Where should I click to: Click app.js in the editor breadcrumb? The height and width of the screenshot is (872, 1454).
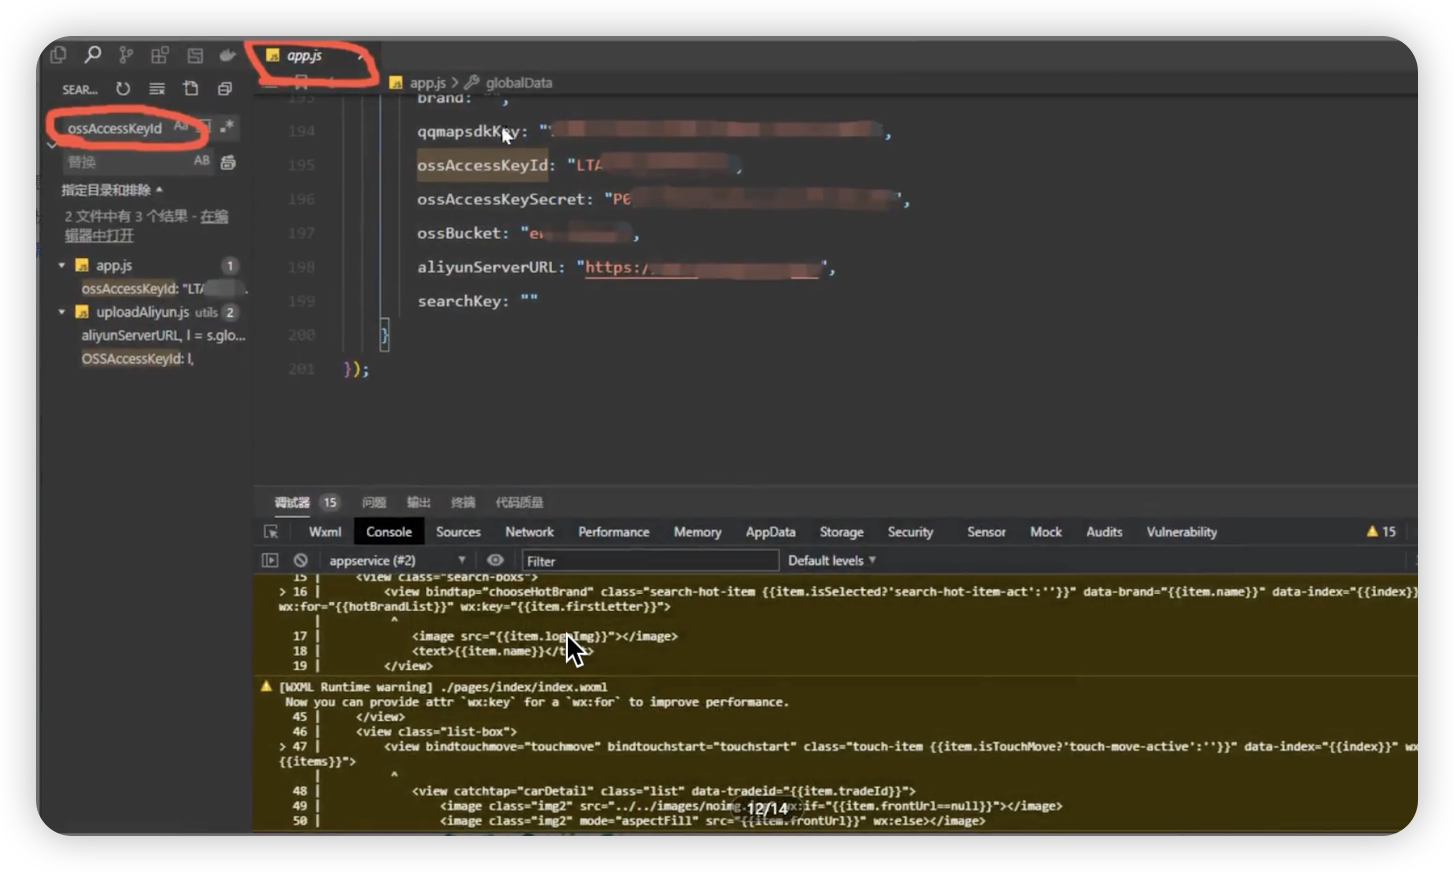tap(427, 83)
